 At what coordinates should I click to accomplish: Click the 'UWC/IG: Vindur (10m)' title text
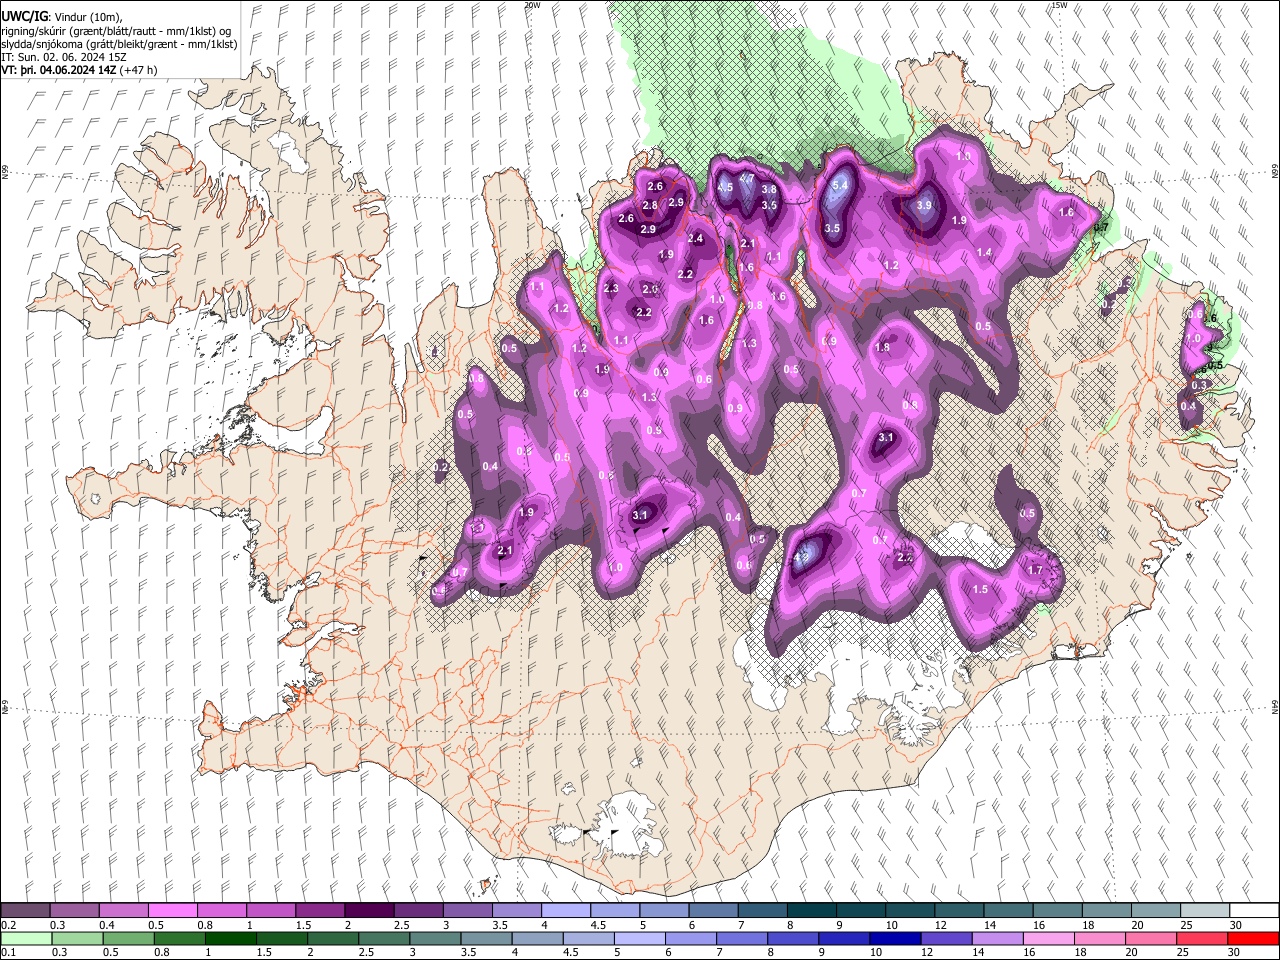[x=62, y=16]
